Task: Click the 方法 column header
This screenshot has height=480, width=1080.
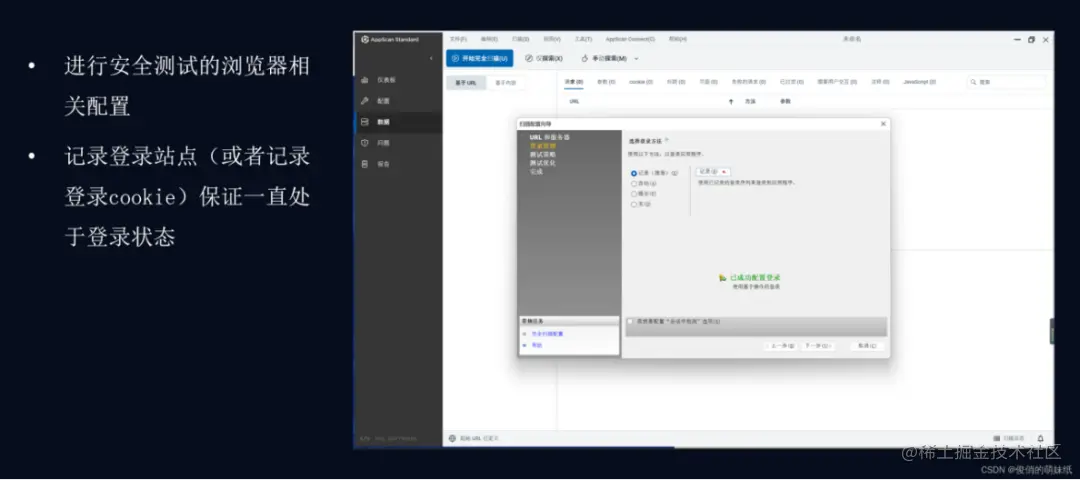Action: point(750,101)
